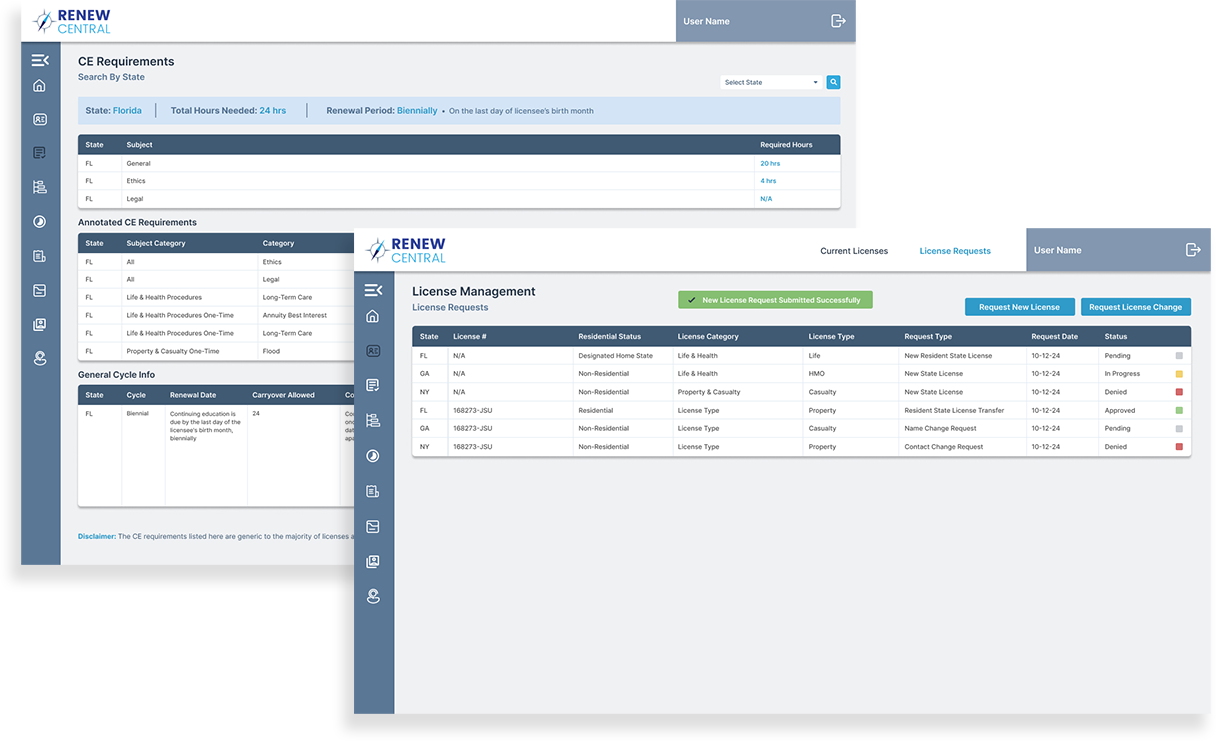
Task: Click logout icon in CE Requirements window header
Action: 838,21
